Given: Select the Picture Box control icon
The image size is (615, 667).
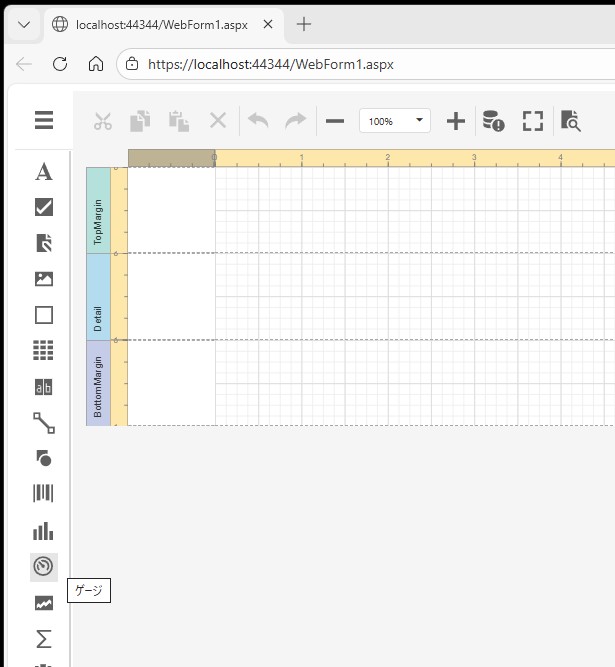Looking at the screenshot, I should coord(43,279).
